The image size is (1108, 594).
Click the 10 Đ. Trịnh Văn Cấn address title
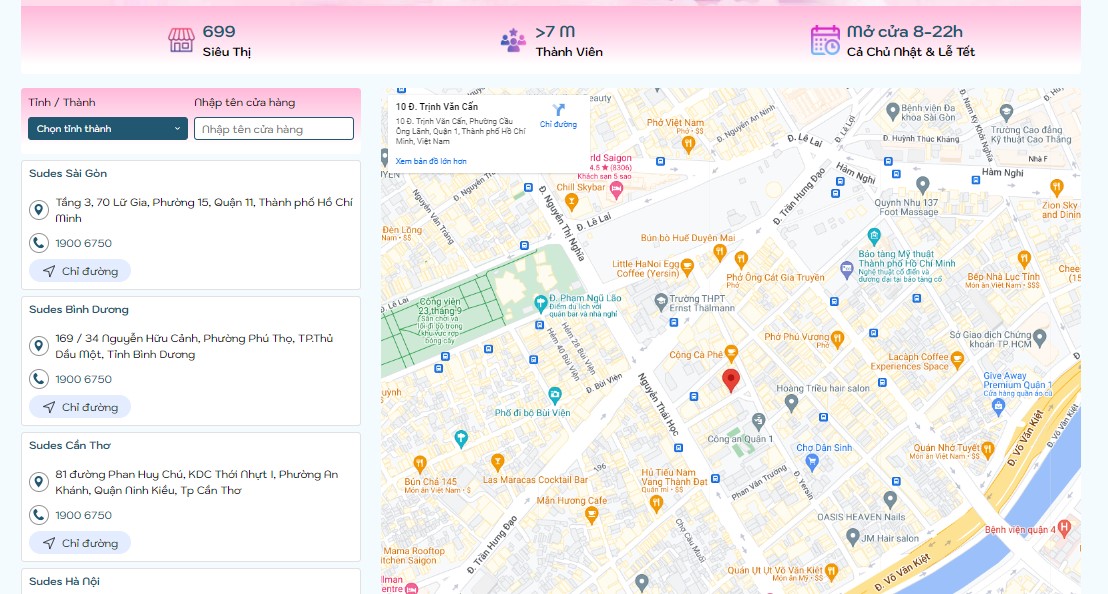tap(437, 107)
